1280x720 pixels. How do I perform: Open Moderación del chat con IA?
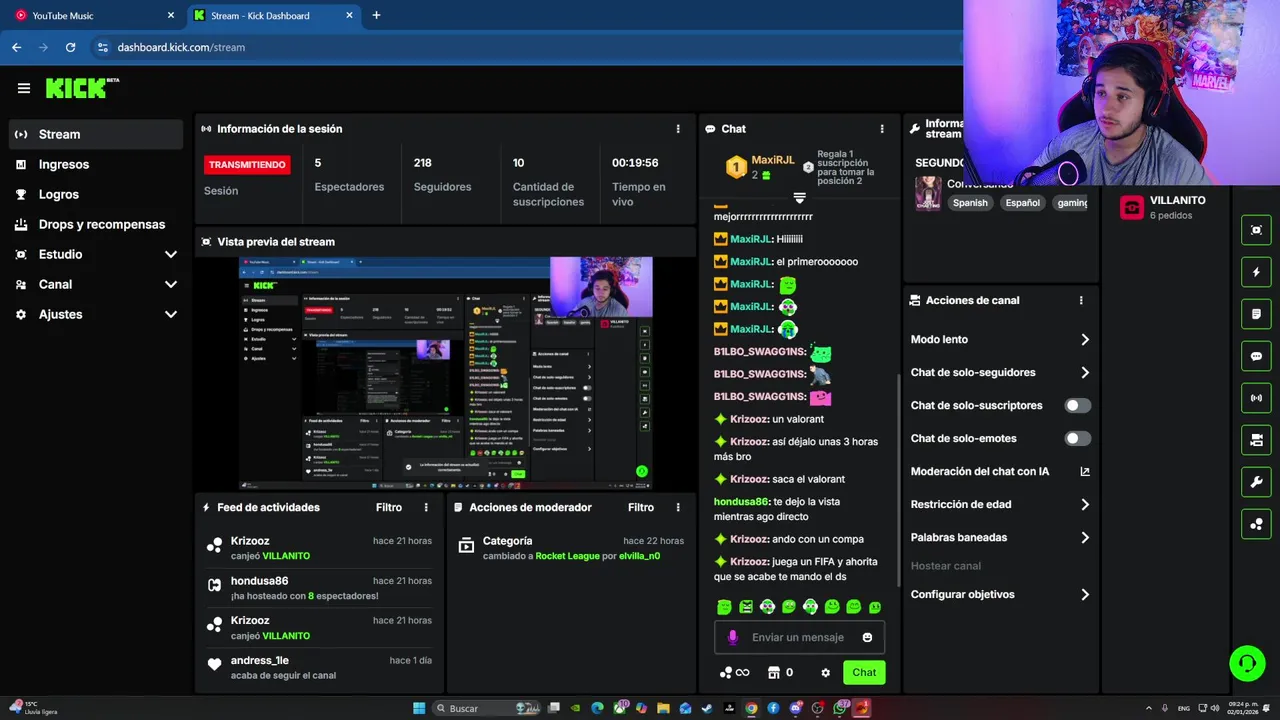(1000, 472)
